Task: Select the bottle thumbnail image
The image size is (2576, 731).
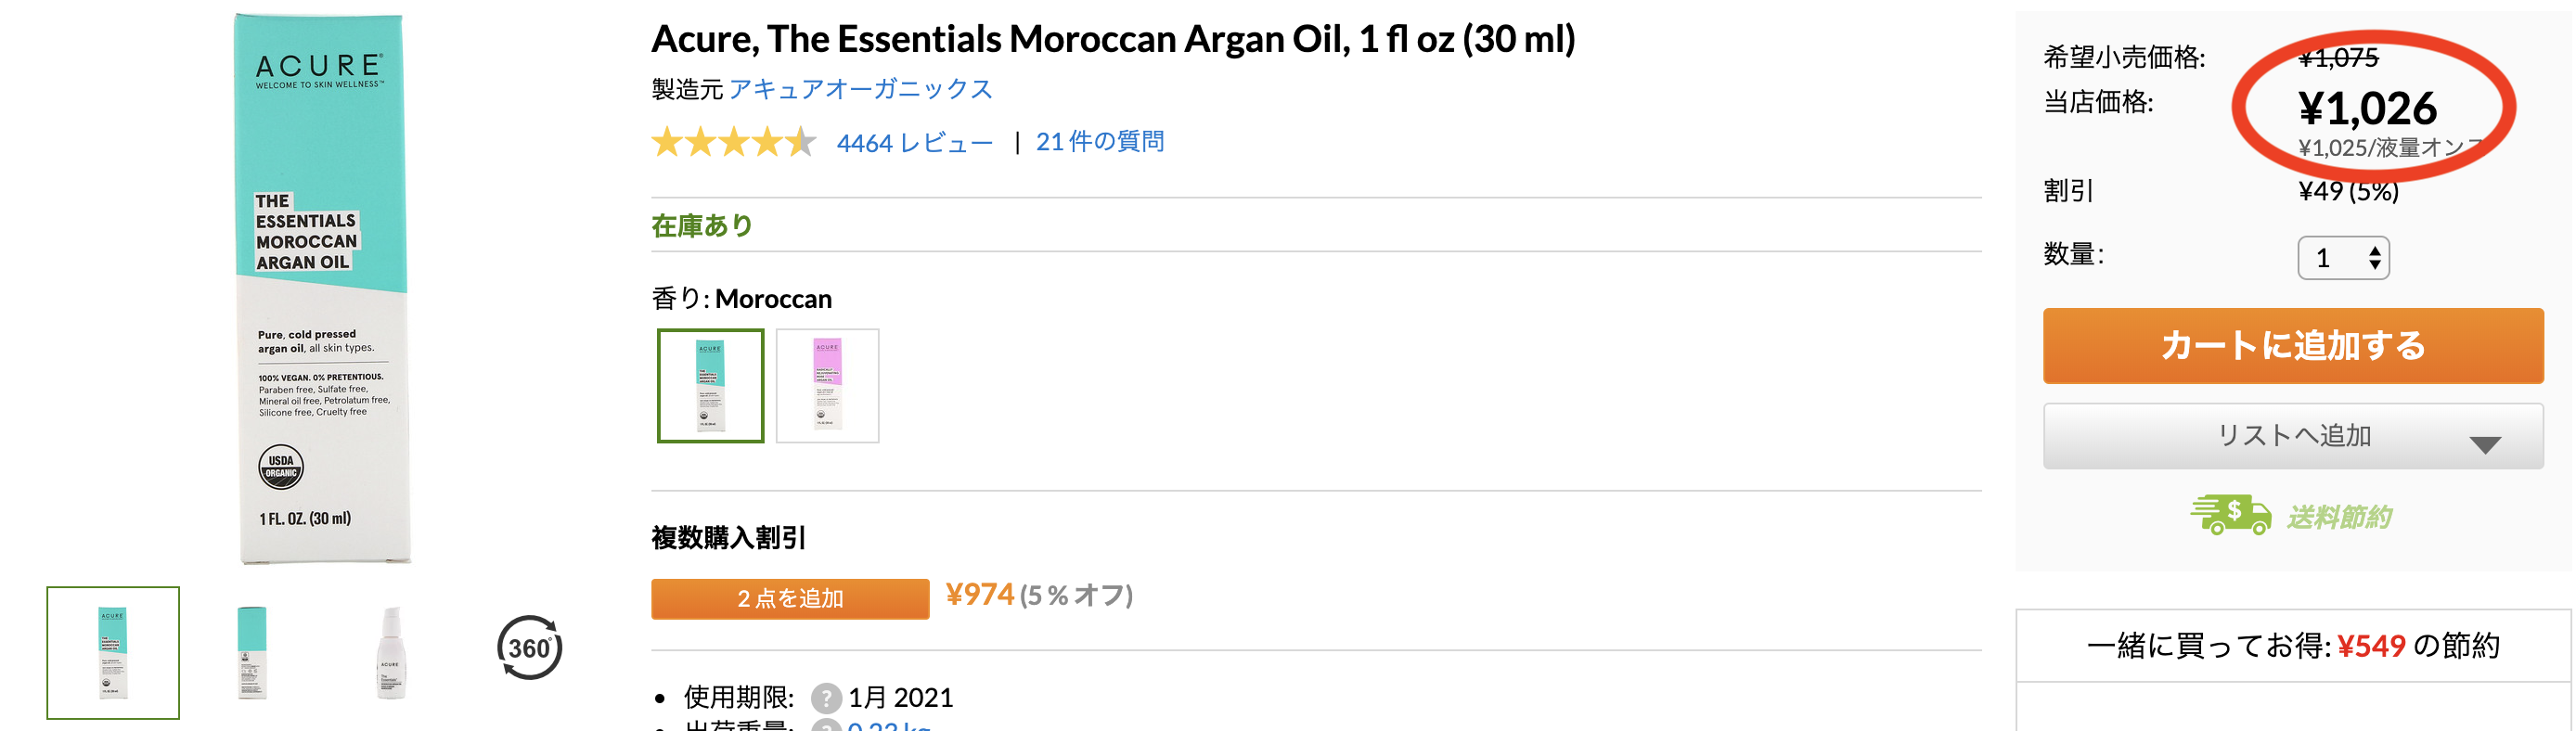Action: (391, 652)
